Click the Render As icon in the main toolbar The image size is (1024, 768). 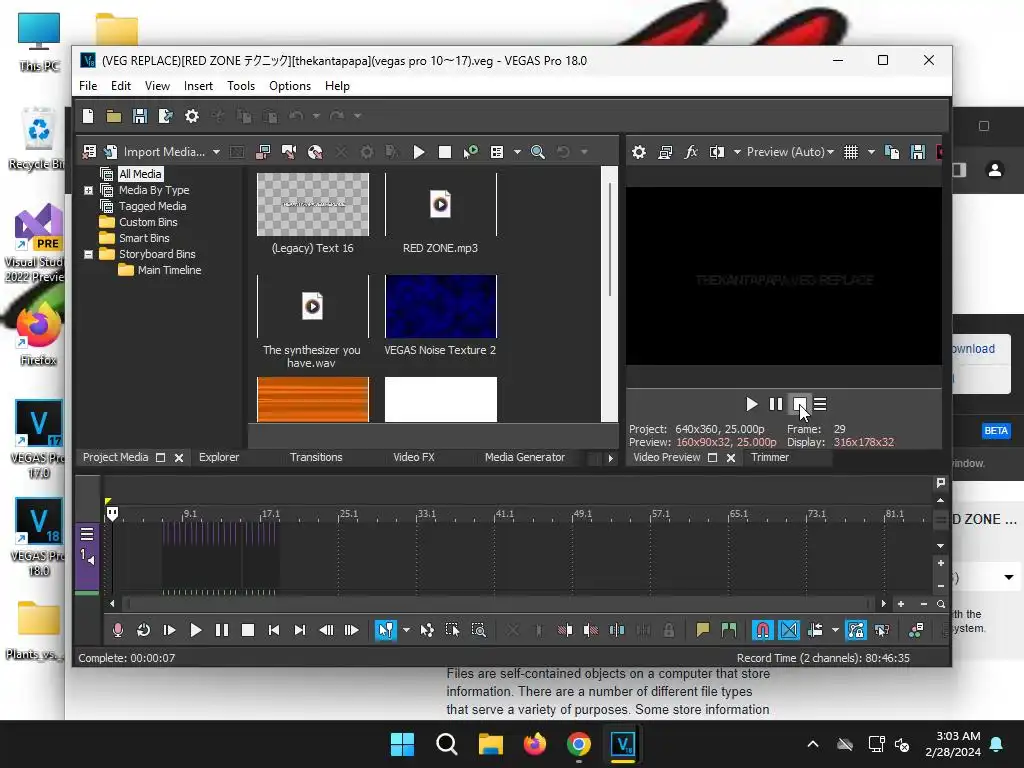(x=165, y=116)
